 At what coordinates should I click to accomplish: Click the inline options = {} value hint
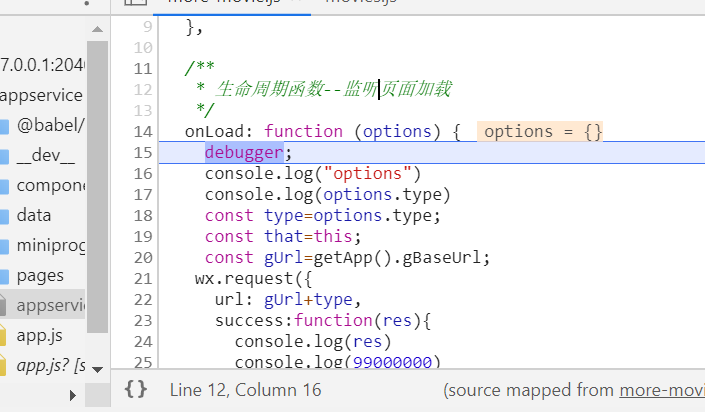pos(542,131)
